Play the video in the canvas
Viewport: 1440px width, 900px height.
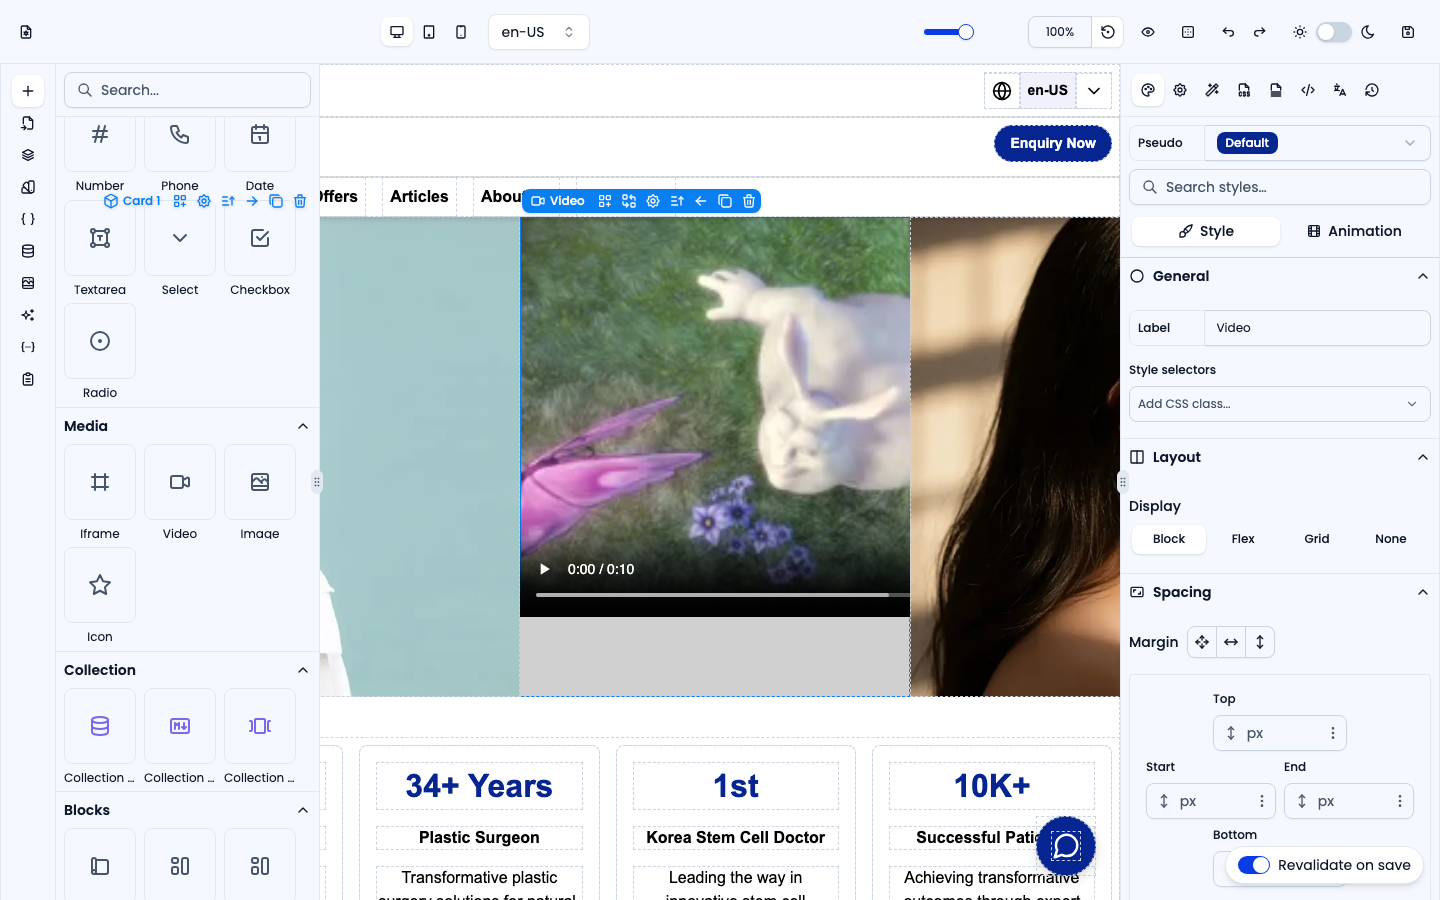pos(545,569)
